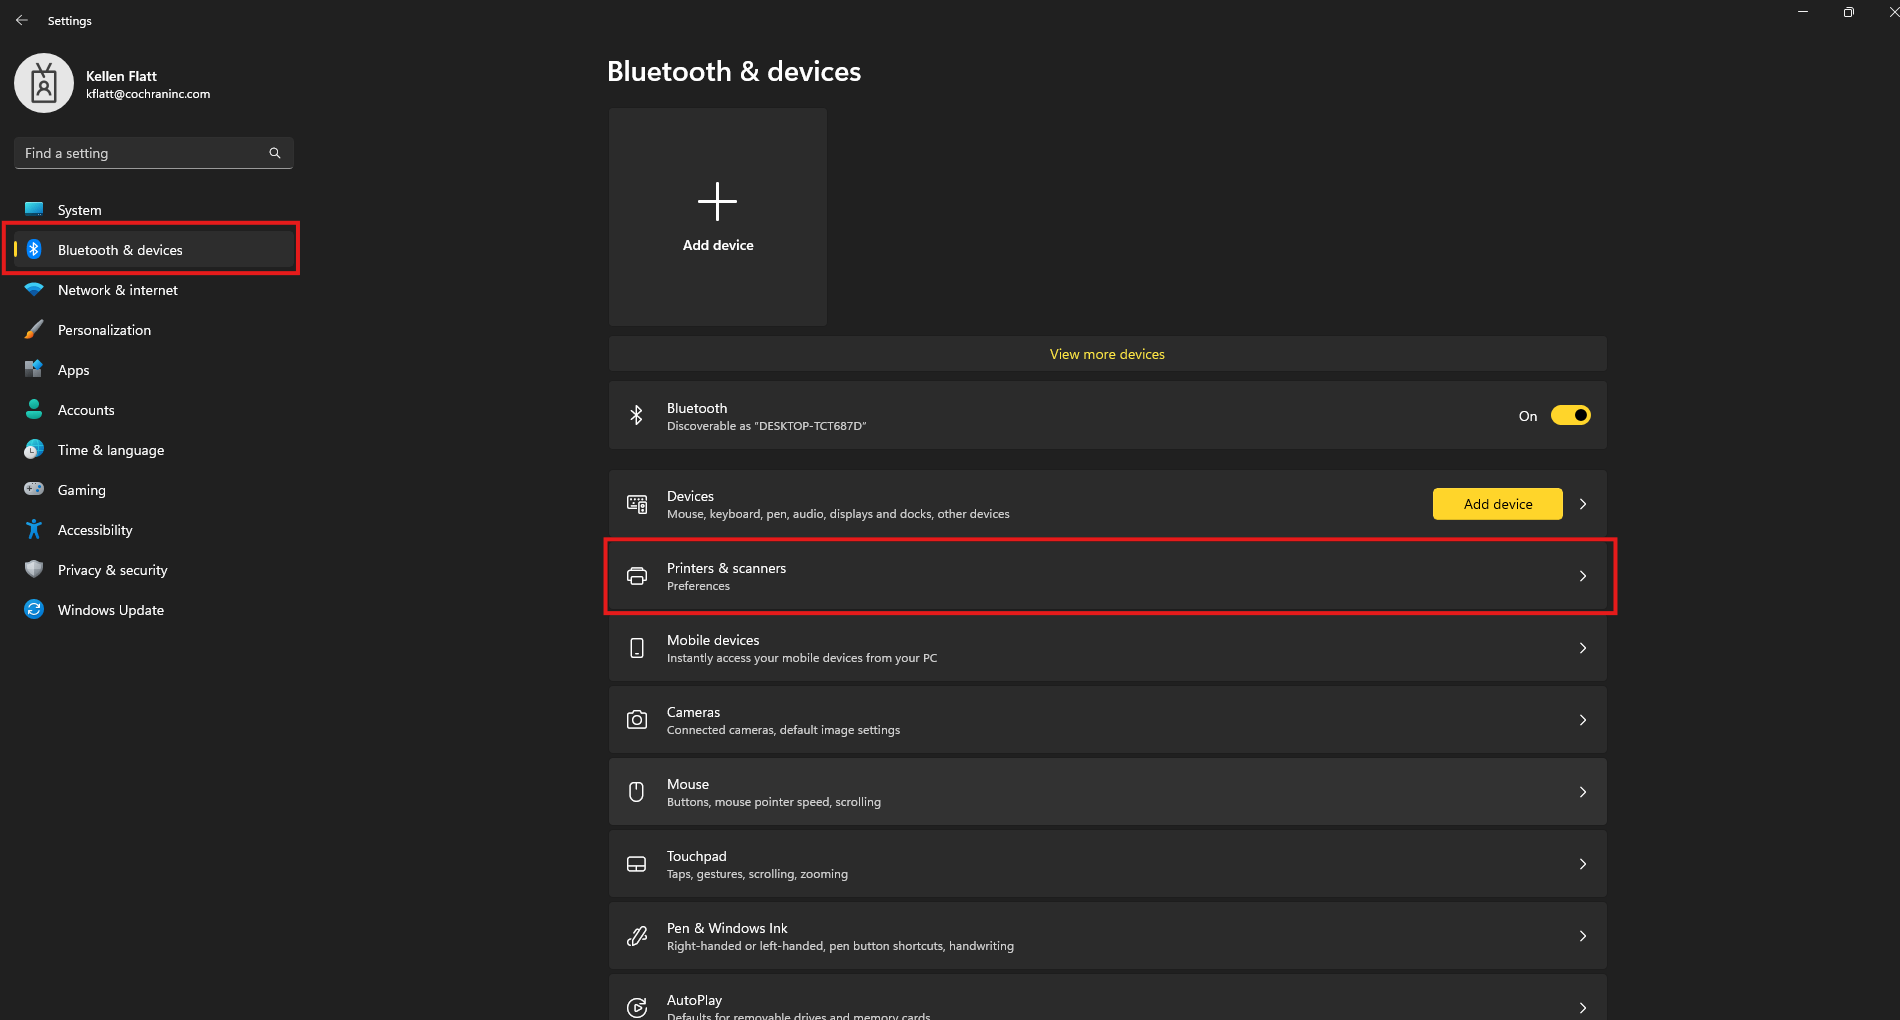Screen dimensions: 1900x1020
Task: Expand Pen & Windows Ink chevron
Action: click(x=1583, y=936)
